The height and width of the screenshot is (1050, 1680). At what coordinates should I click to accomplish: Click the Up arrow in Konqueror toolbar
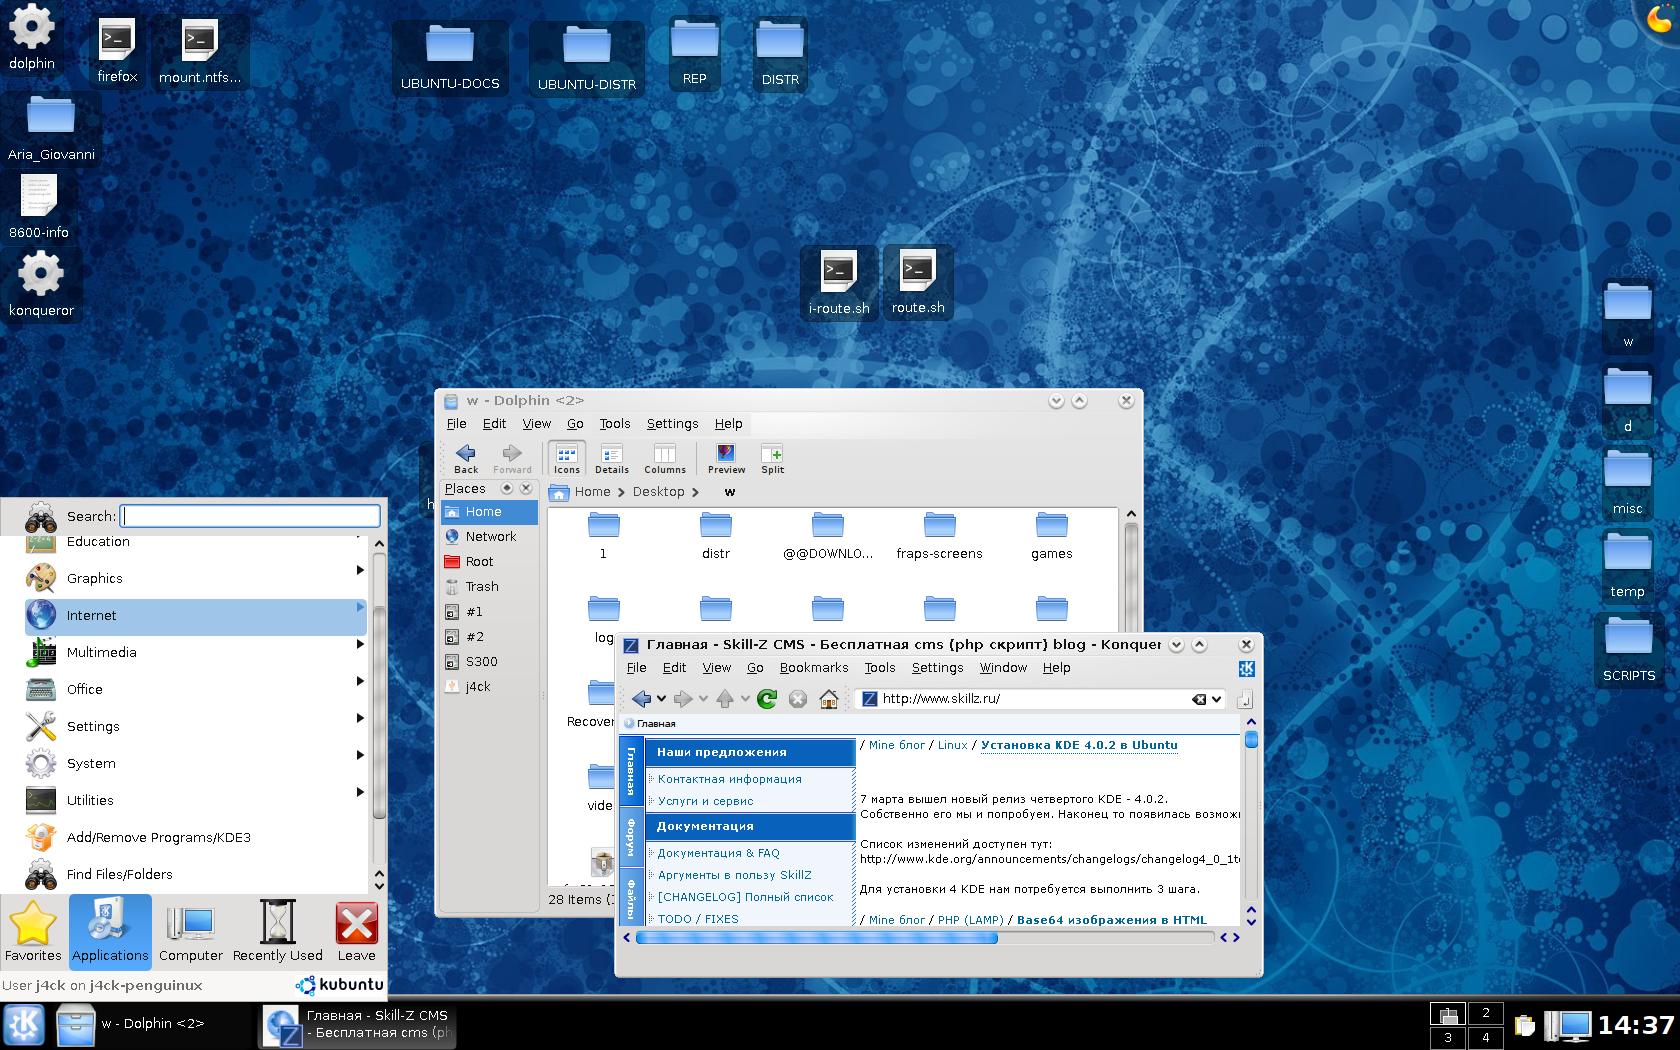pyautogui.click(x=725, y=699)
